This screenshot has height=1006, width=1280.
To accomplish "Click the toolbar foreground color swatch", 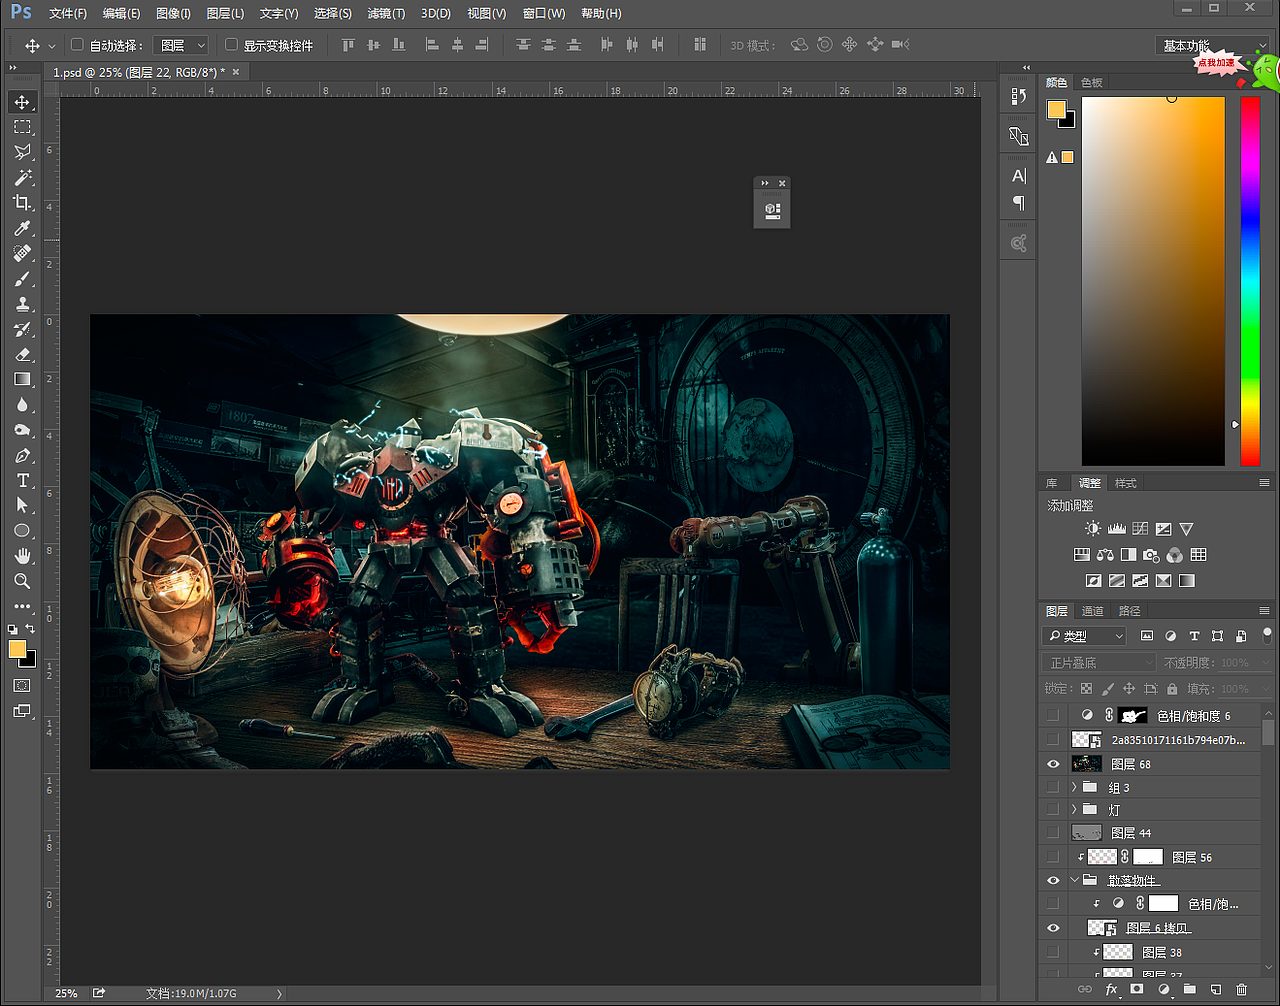I will click(x=17, y=649).
